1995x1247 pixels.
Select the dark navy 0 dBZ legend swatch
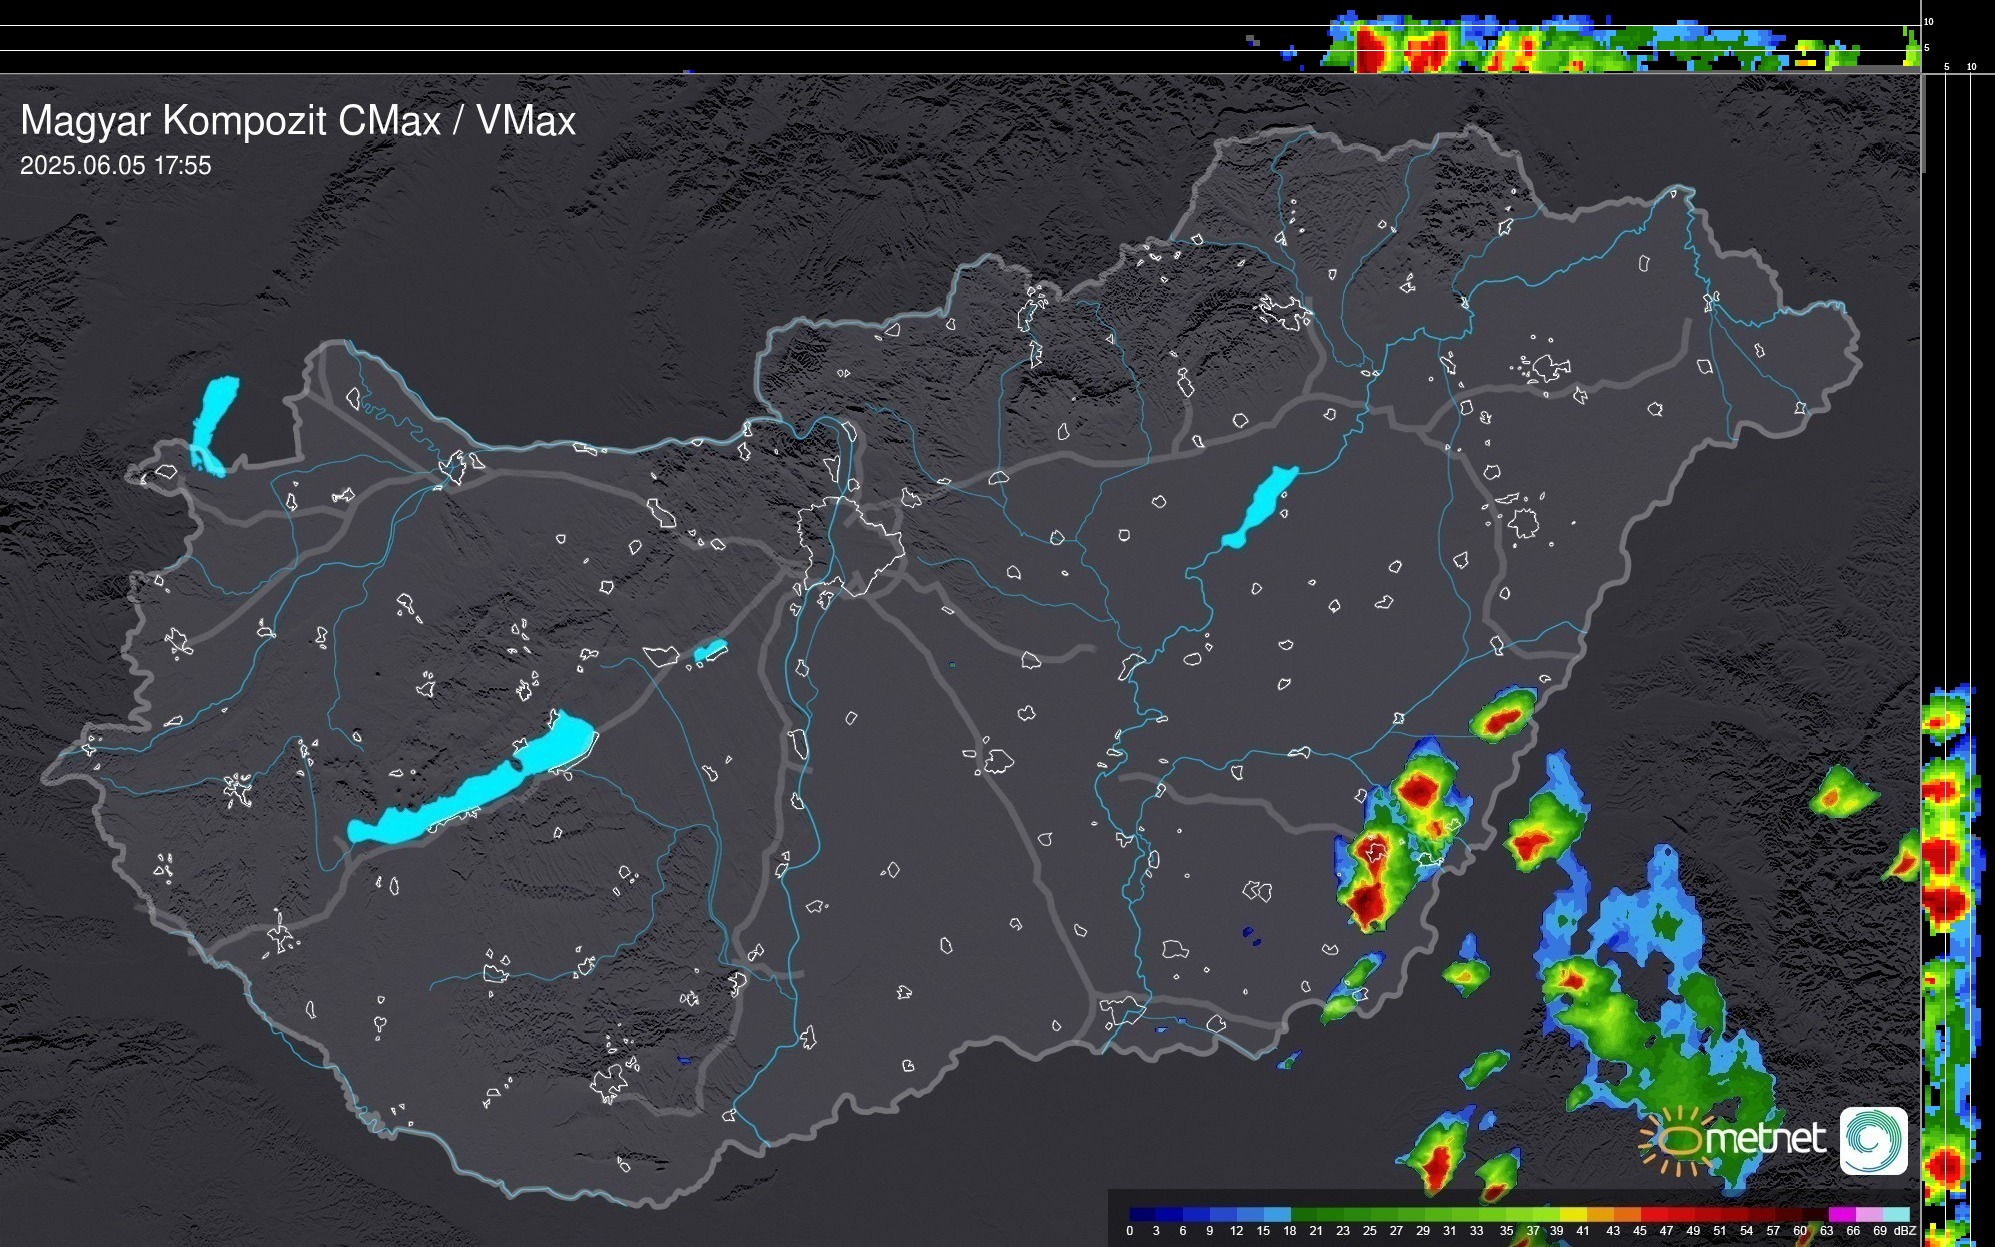tap(1141, 1214)
